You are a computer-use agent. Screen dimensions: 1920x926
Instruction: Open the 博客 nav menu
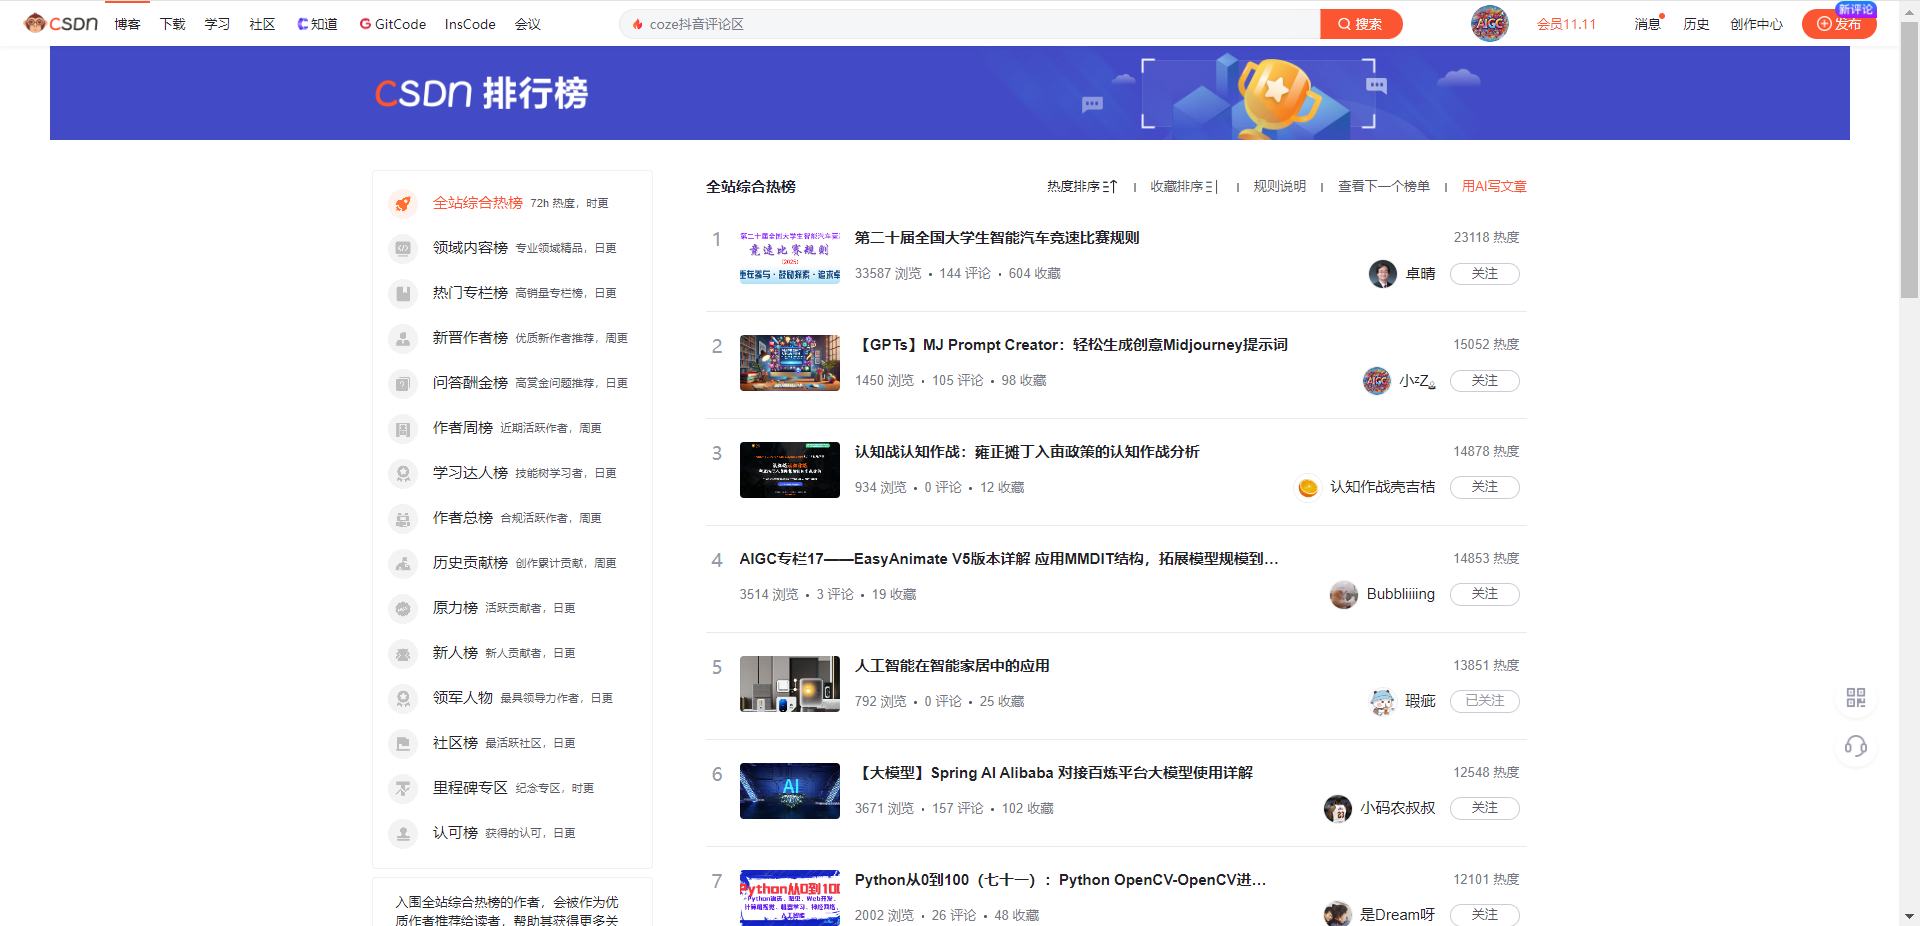(127, 24)
